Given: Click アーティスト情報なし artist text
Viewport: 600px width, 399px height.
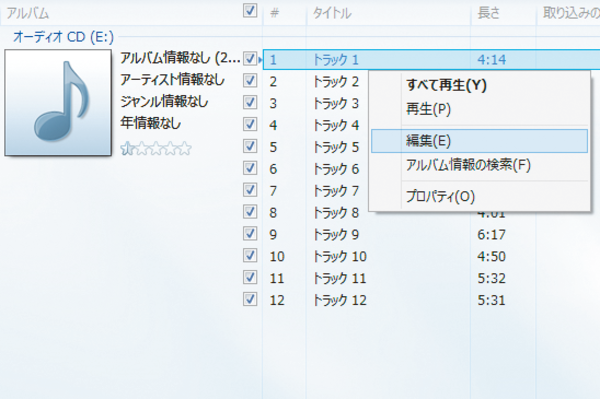Looking at the screenshot, I should point(172,80).
